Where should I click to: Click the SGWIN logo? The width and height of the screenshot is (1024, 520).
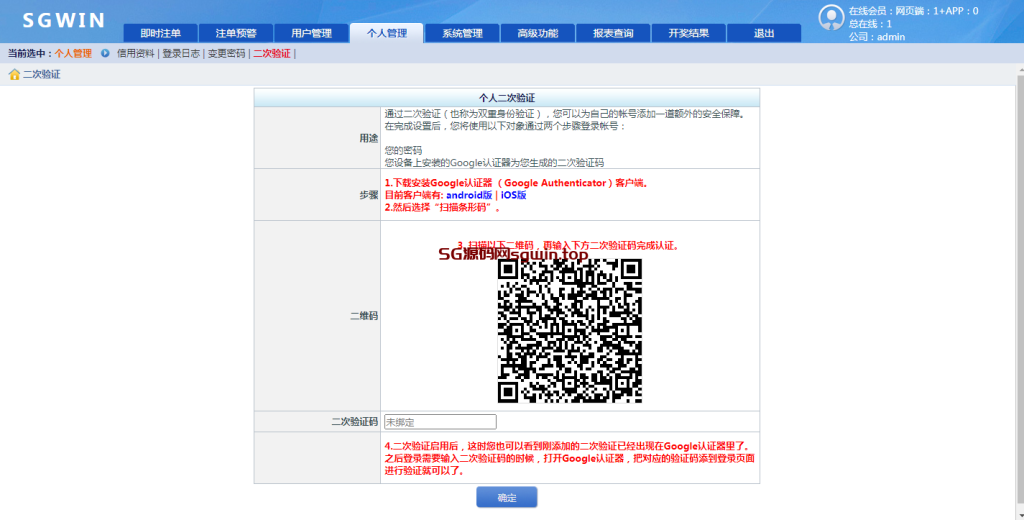coord(63,20)
